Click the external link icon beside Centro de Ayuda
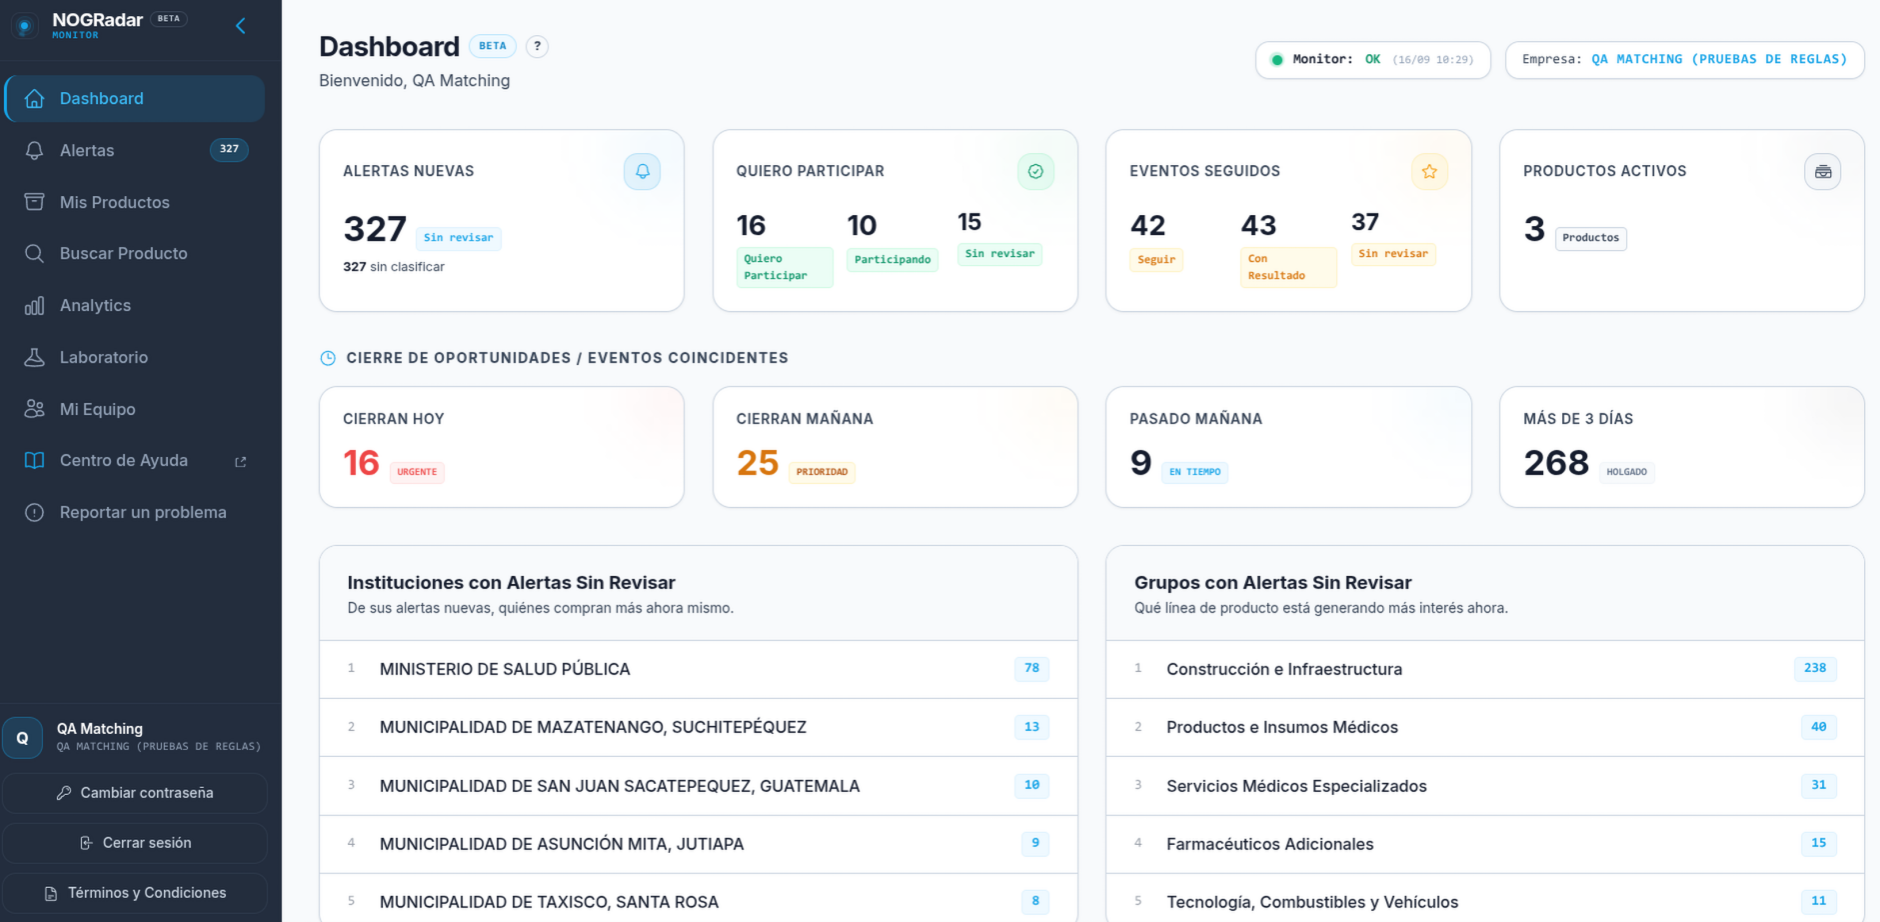 click(x=240, y=461)
